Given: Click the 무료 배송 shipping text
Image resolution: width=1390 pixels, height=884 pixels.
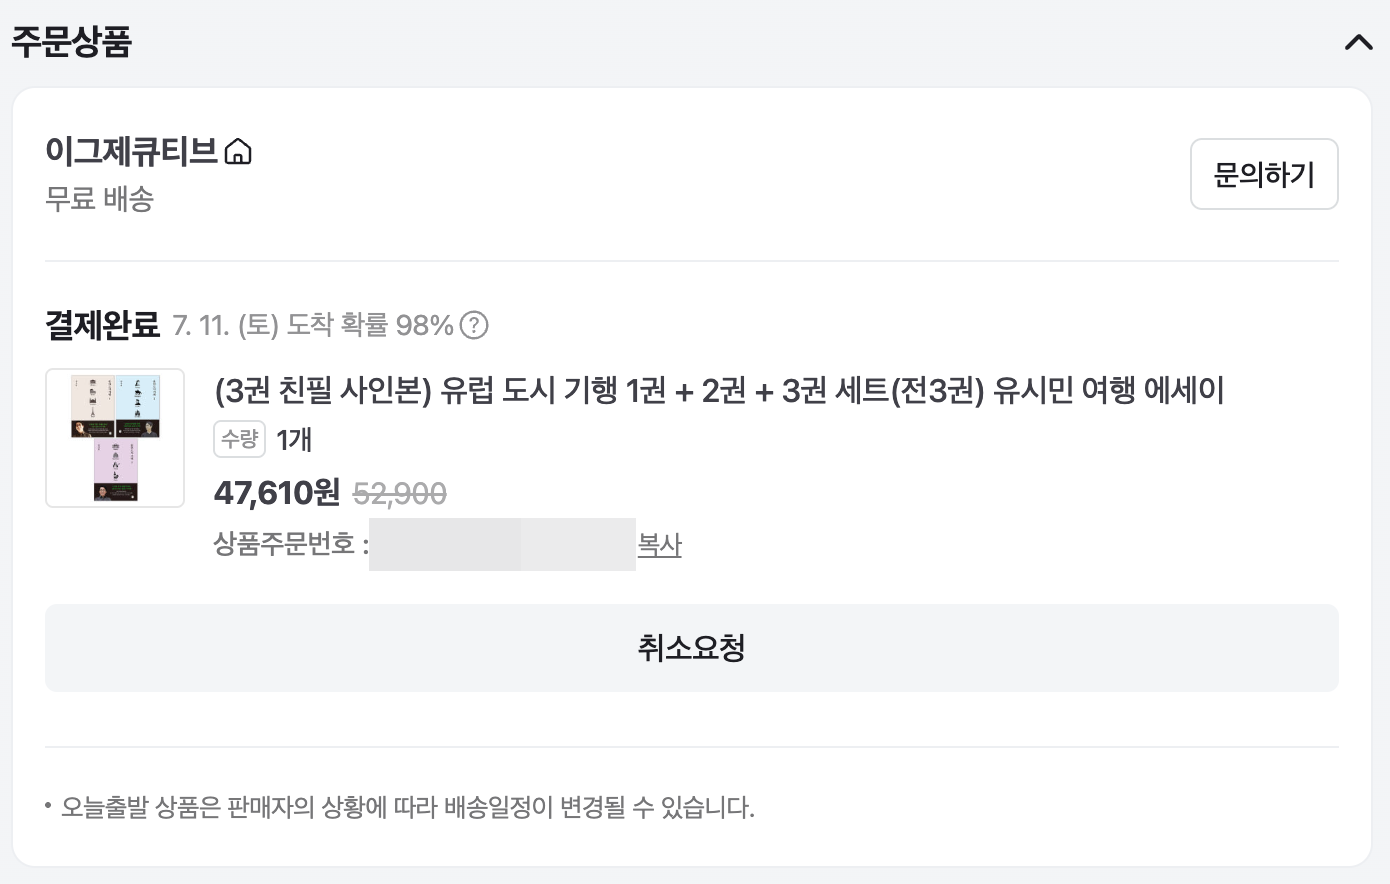Looking at the screenshot, I should (x=99, y=199).
